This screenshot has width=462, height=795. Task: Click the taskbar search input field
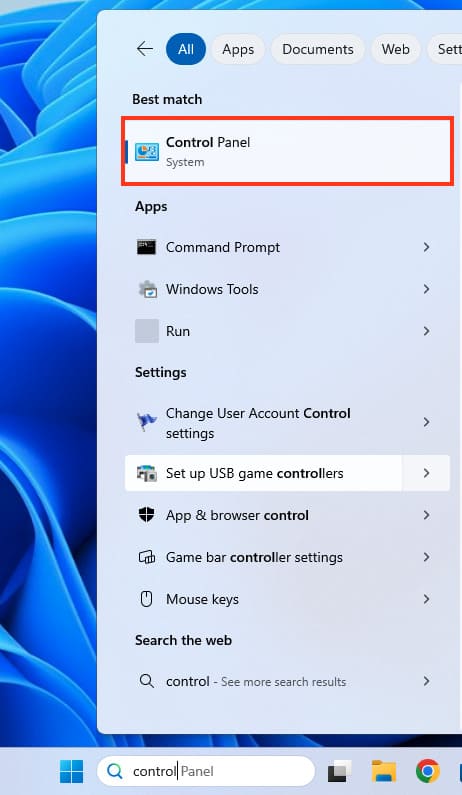pyautogui.click(x=206, y=771)
